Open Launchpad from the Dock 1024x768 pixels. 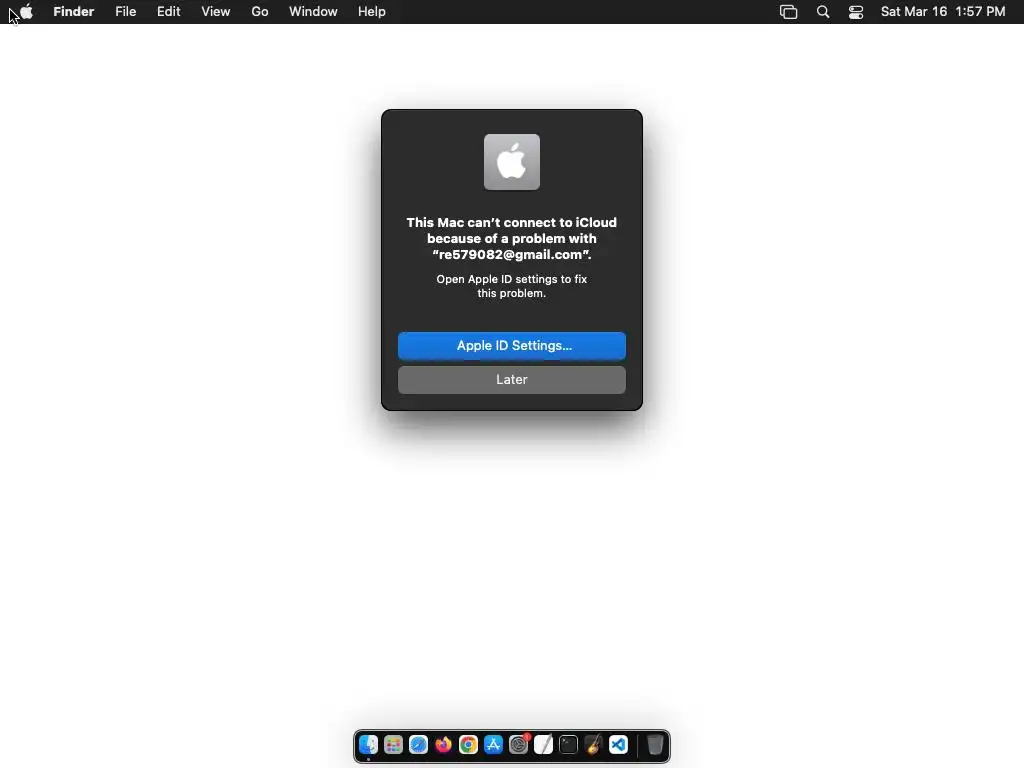point(393,744)
